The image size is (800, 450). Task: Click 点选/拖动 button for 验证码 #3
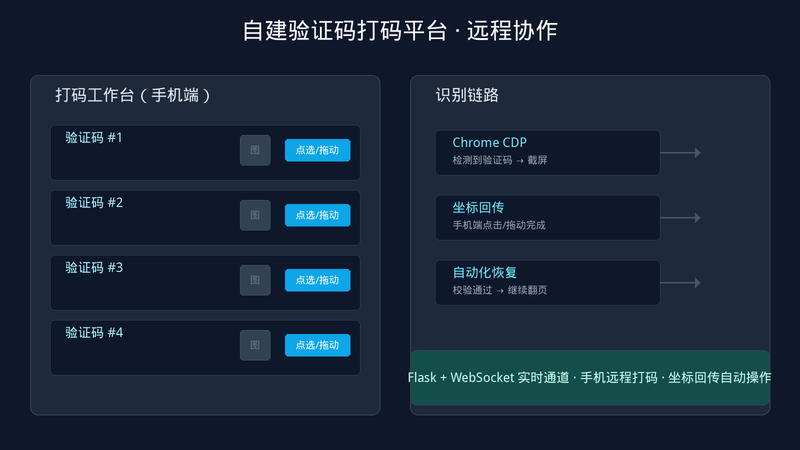317,280
